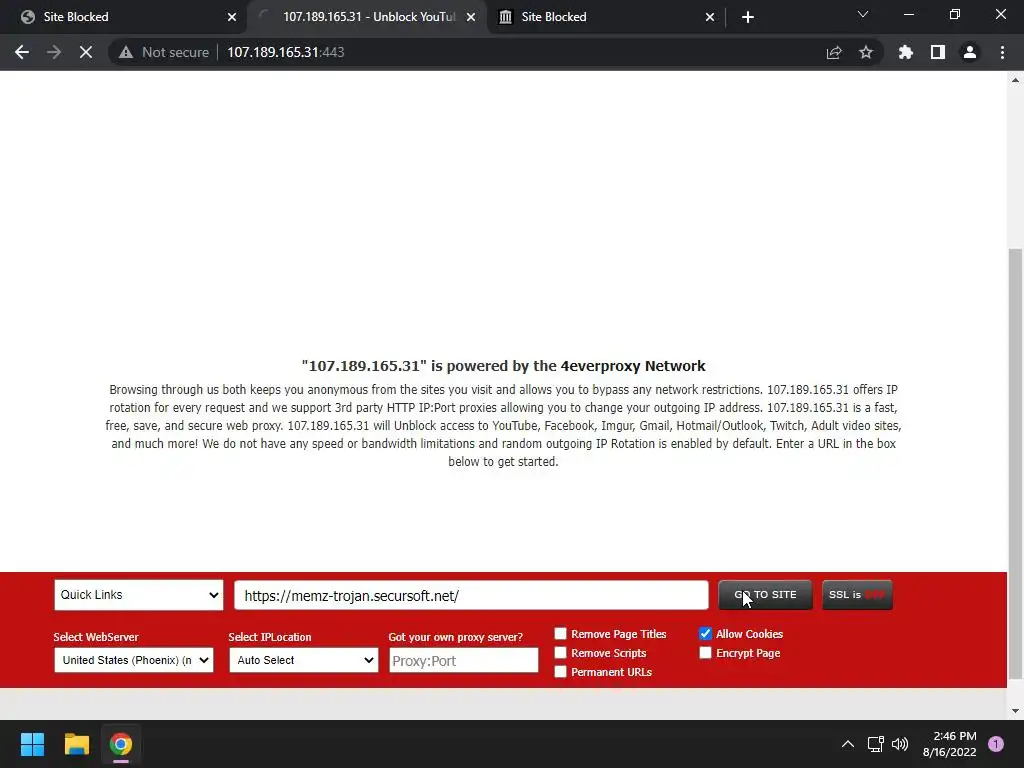Go back using the browser back arrow
The height and width of the screenshot is (768, 1024).
coord(22,52)
